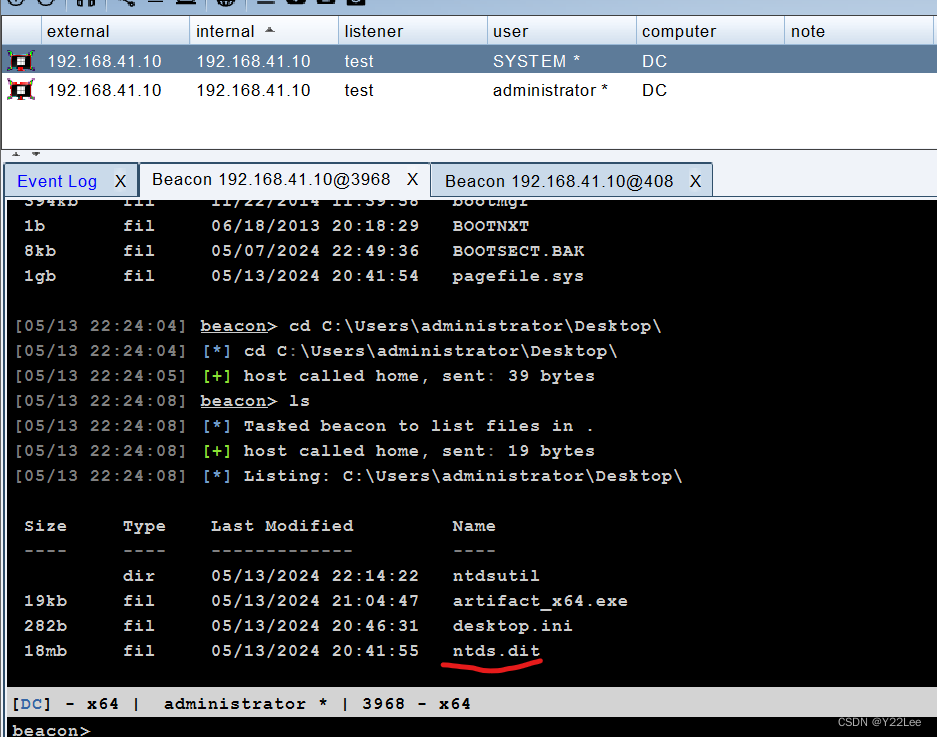Viewport: 937px width, 737px height.
Task: Switch to the Event Log tab
Action: [x=57, y=181]
